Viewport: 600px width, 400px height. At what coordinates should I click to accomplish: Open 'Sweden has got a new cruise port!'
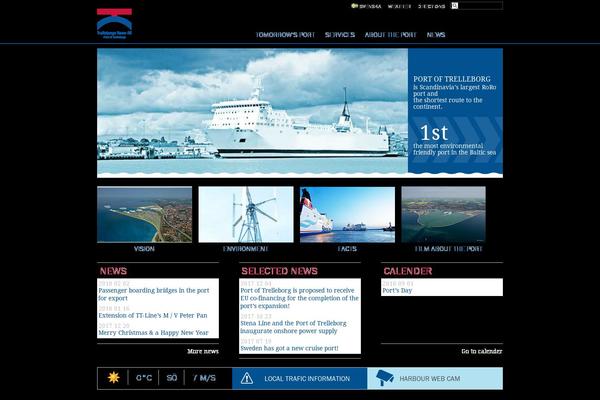(289, 348)
